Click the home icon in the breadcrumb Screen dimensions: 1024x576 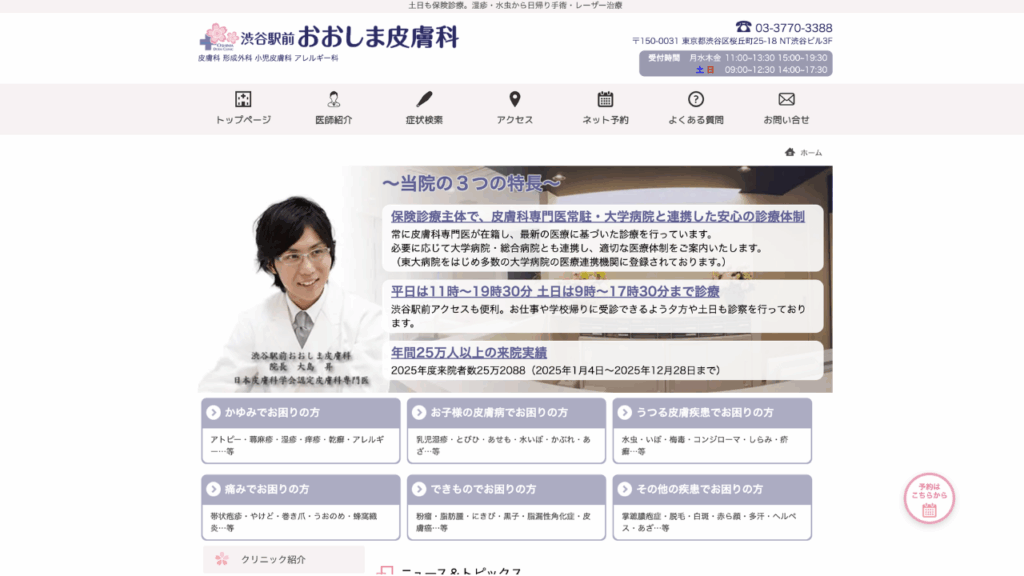(x=790, y=152)
